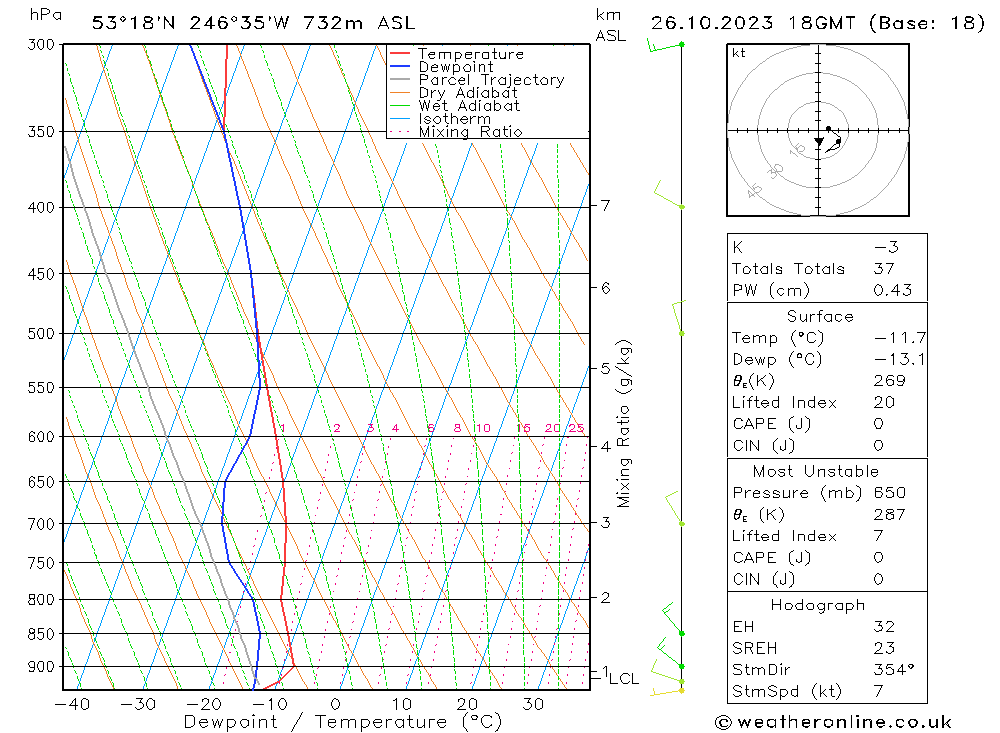This screenshot has width=1000, height=733.
Task: Click the 500 hPa wind barb
Action: (679, 317)
